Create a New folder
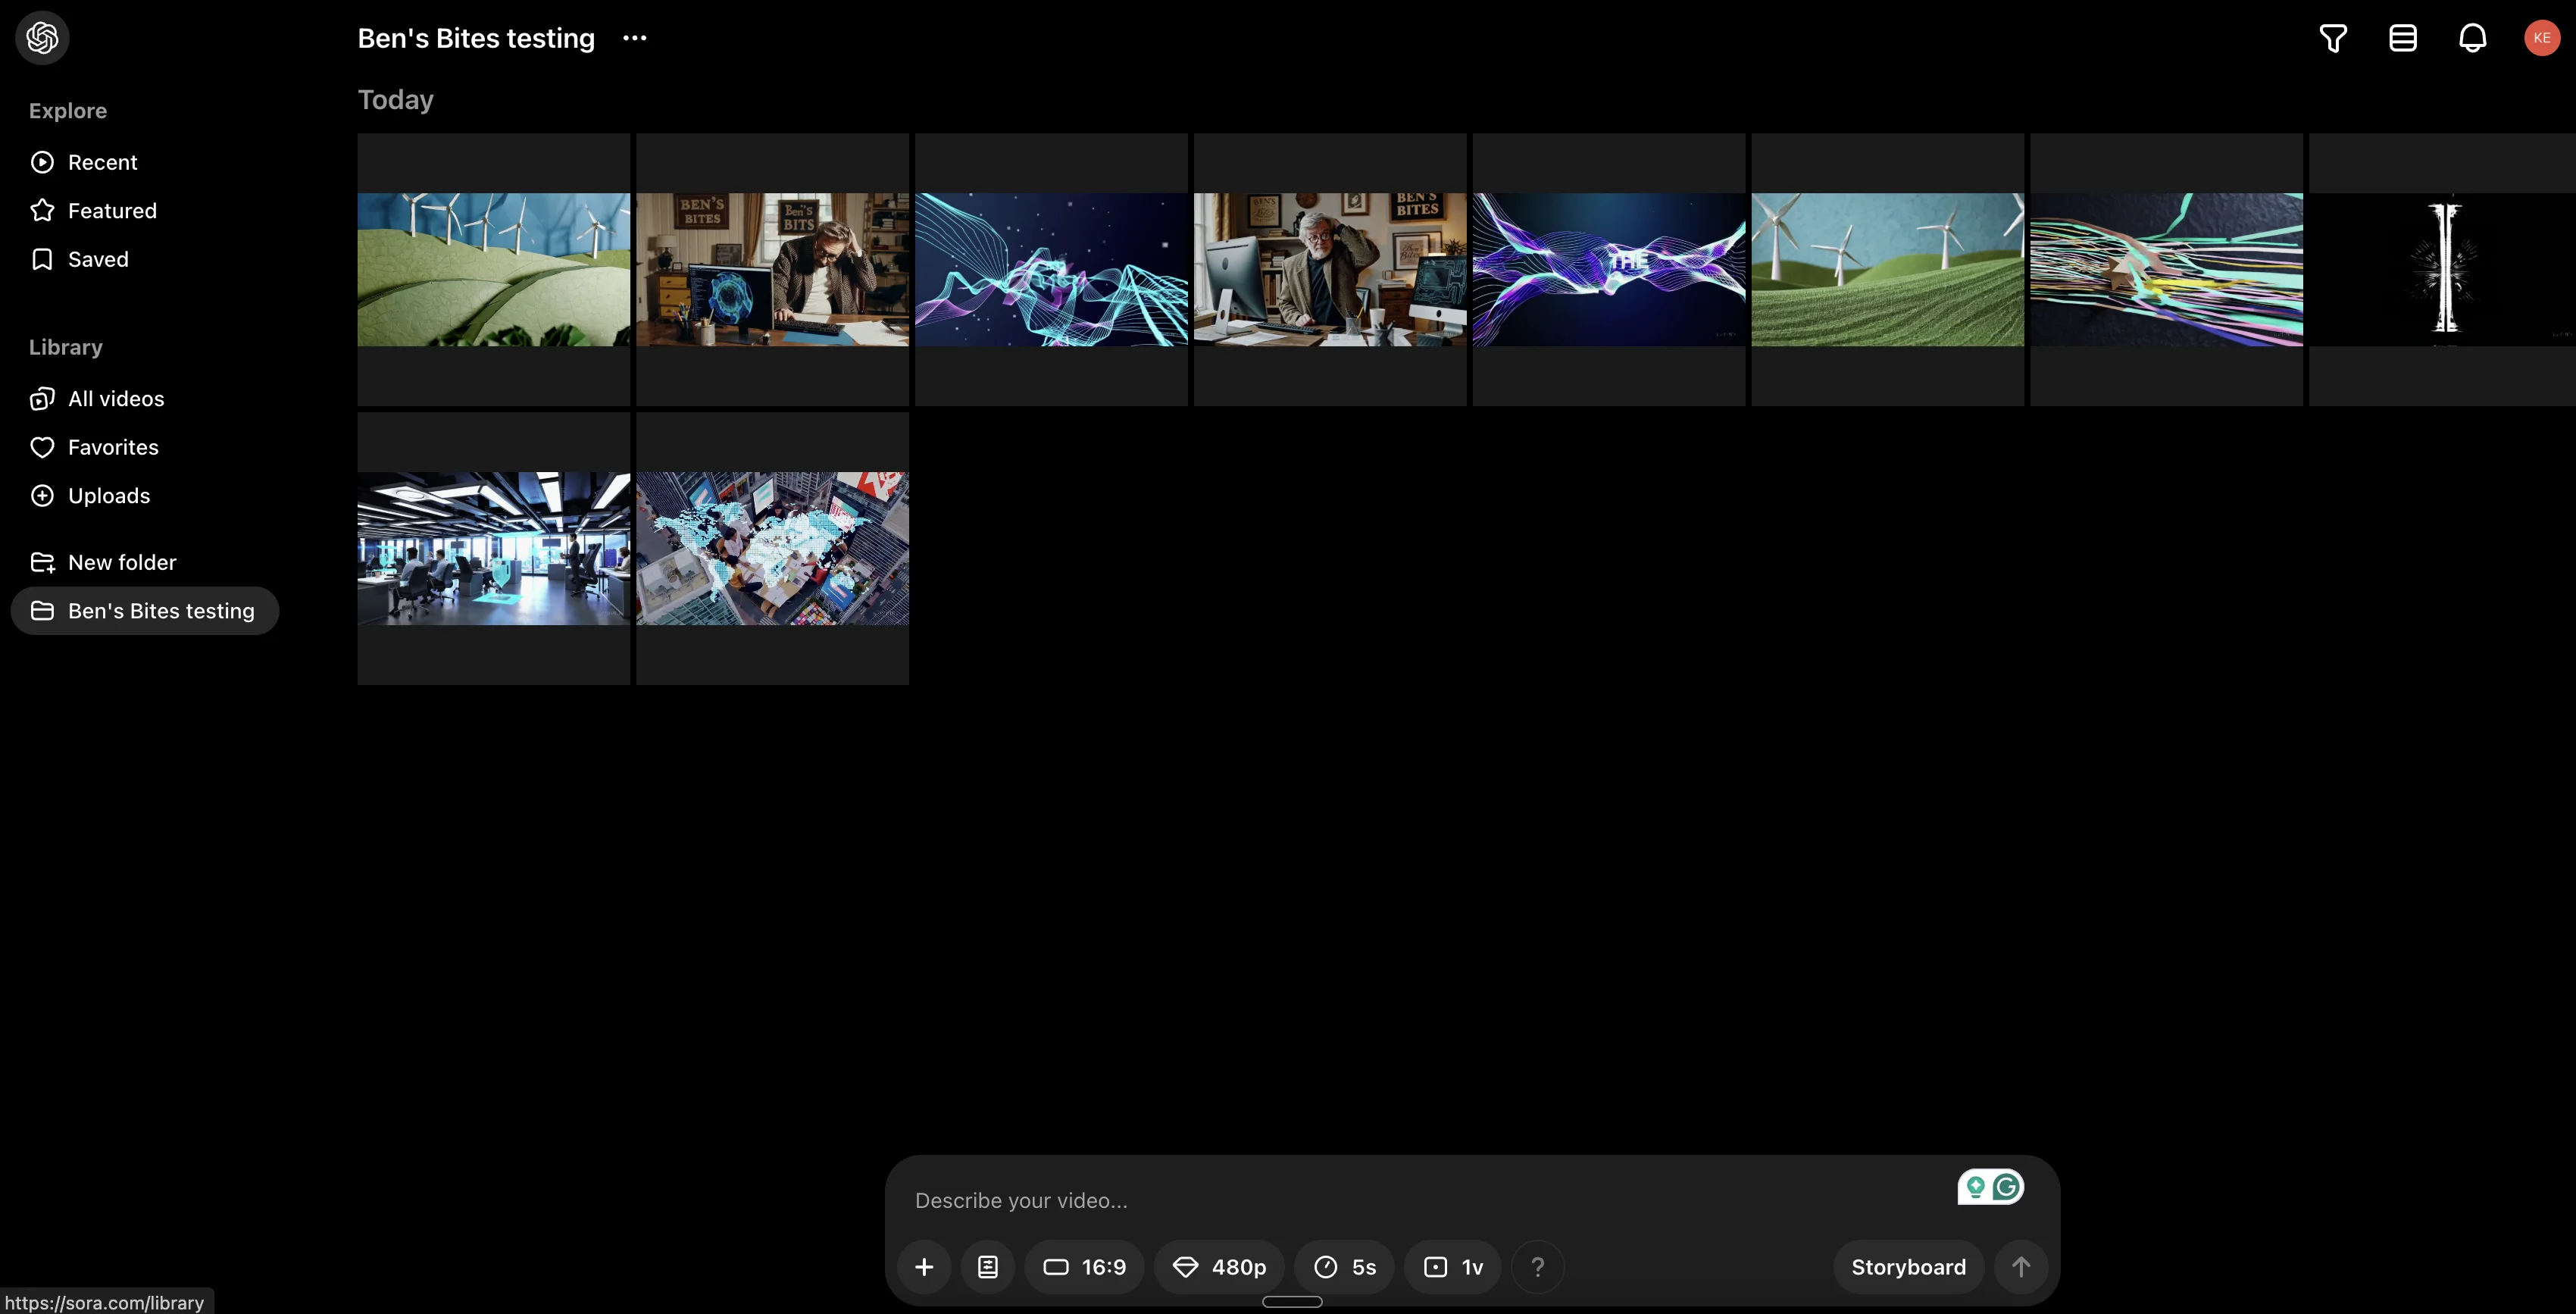Screen dimensions: 2576x1314 pos(121,563)
